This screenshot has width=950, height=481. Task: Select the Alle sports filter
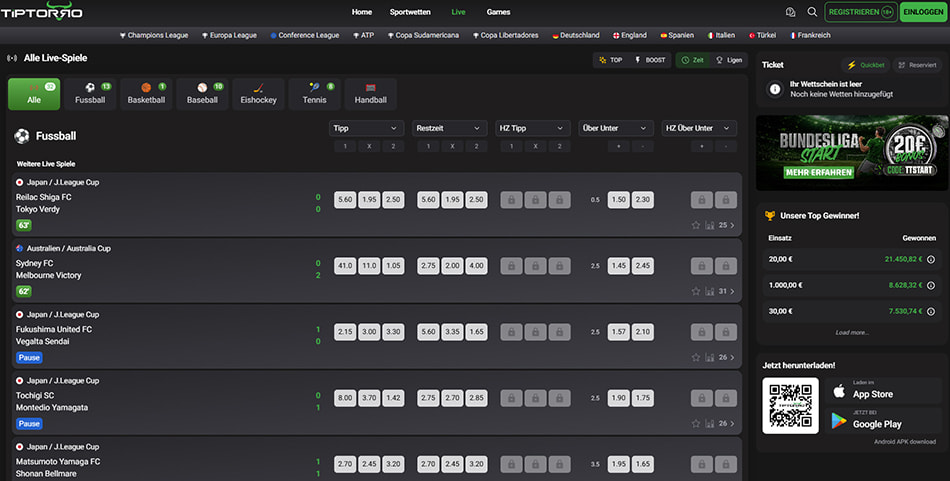[x=34, y=94]
